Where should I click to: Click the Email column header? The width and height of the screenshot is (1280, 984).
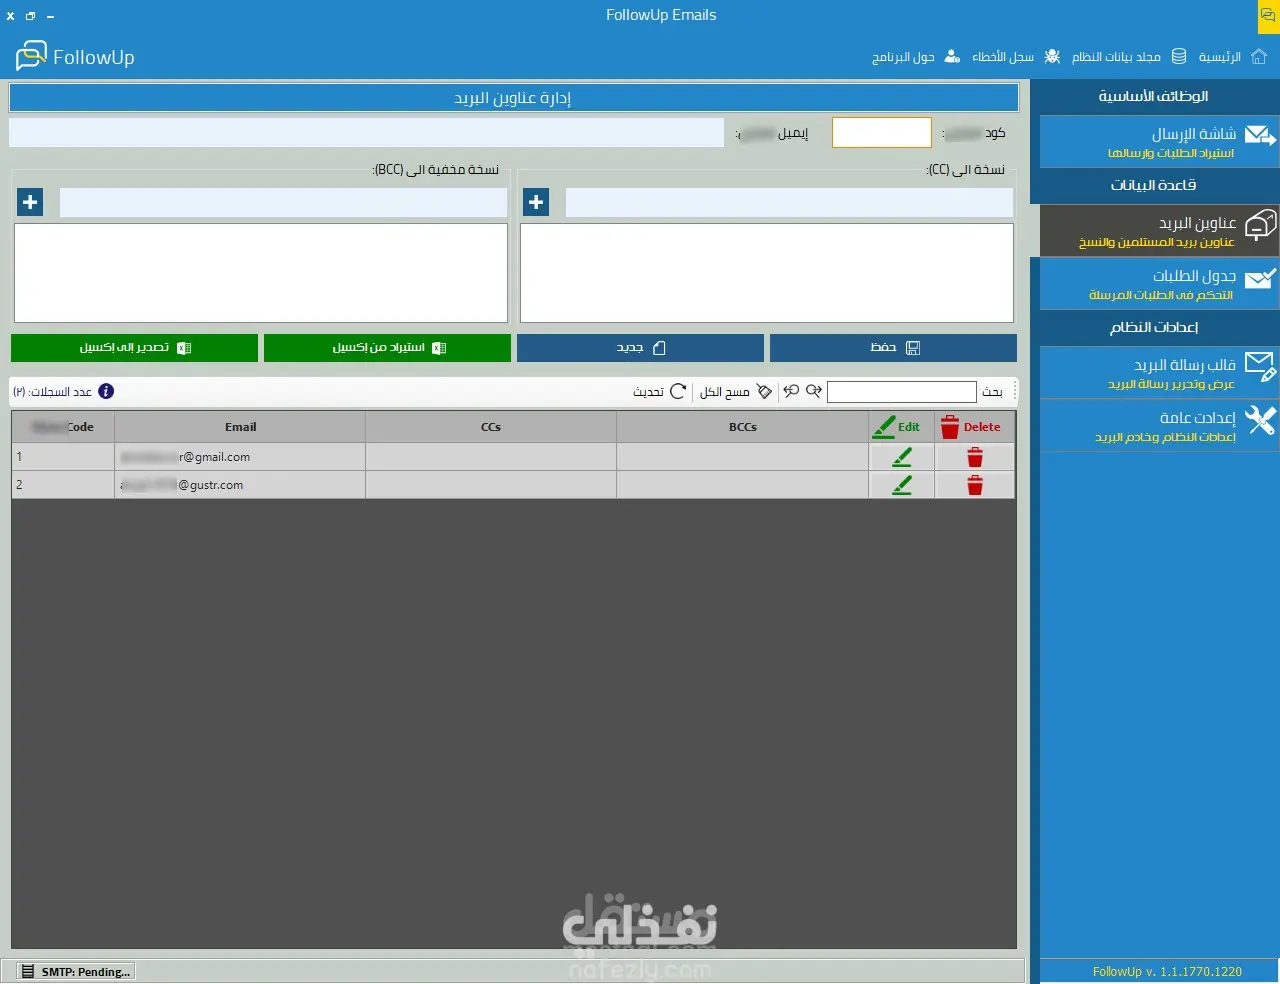[240, 427]
